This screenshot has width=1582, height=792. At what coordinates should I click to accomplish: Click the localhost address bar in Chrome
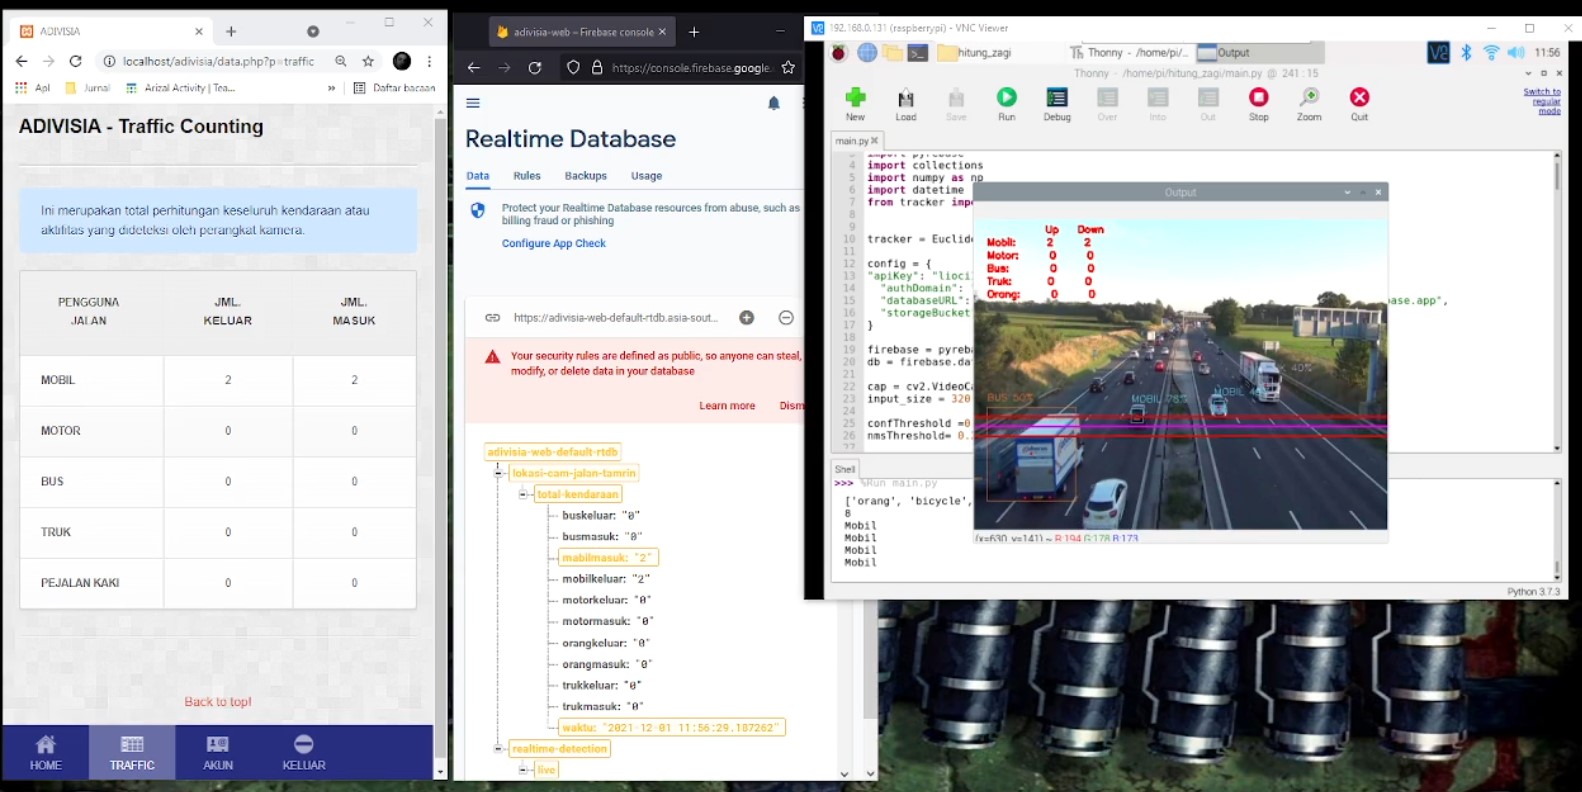click(x=218, y=61)
